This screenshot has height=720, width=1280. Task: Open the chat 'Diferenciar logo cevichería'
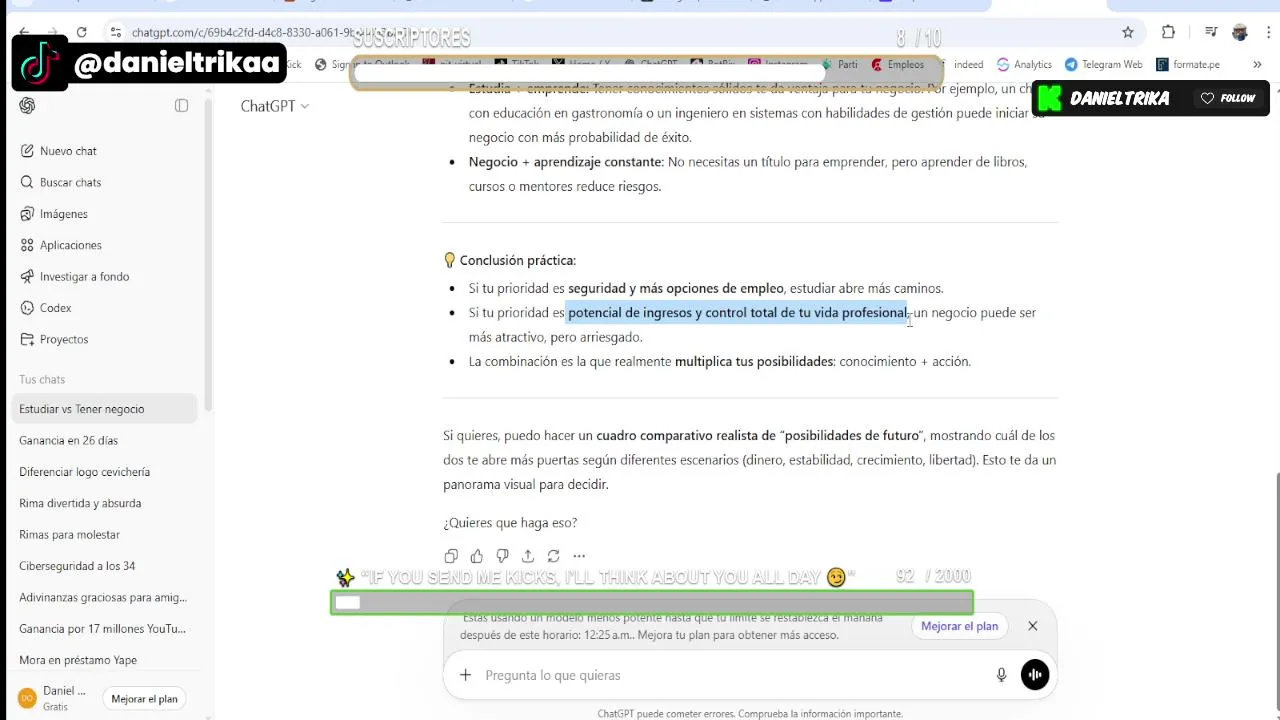[x=105, y=472]
